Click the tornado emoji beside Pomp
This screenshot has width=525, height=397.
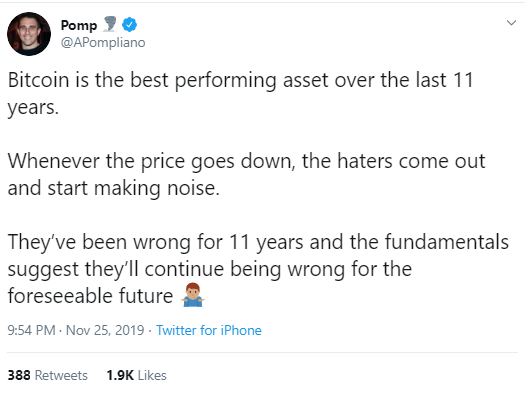(x=109, y=24)
